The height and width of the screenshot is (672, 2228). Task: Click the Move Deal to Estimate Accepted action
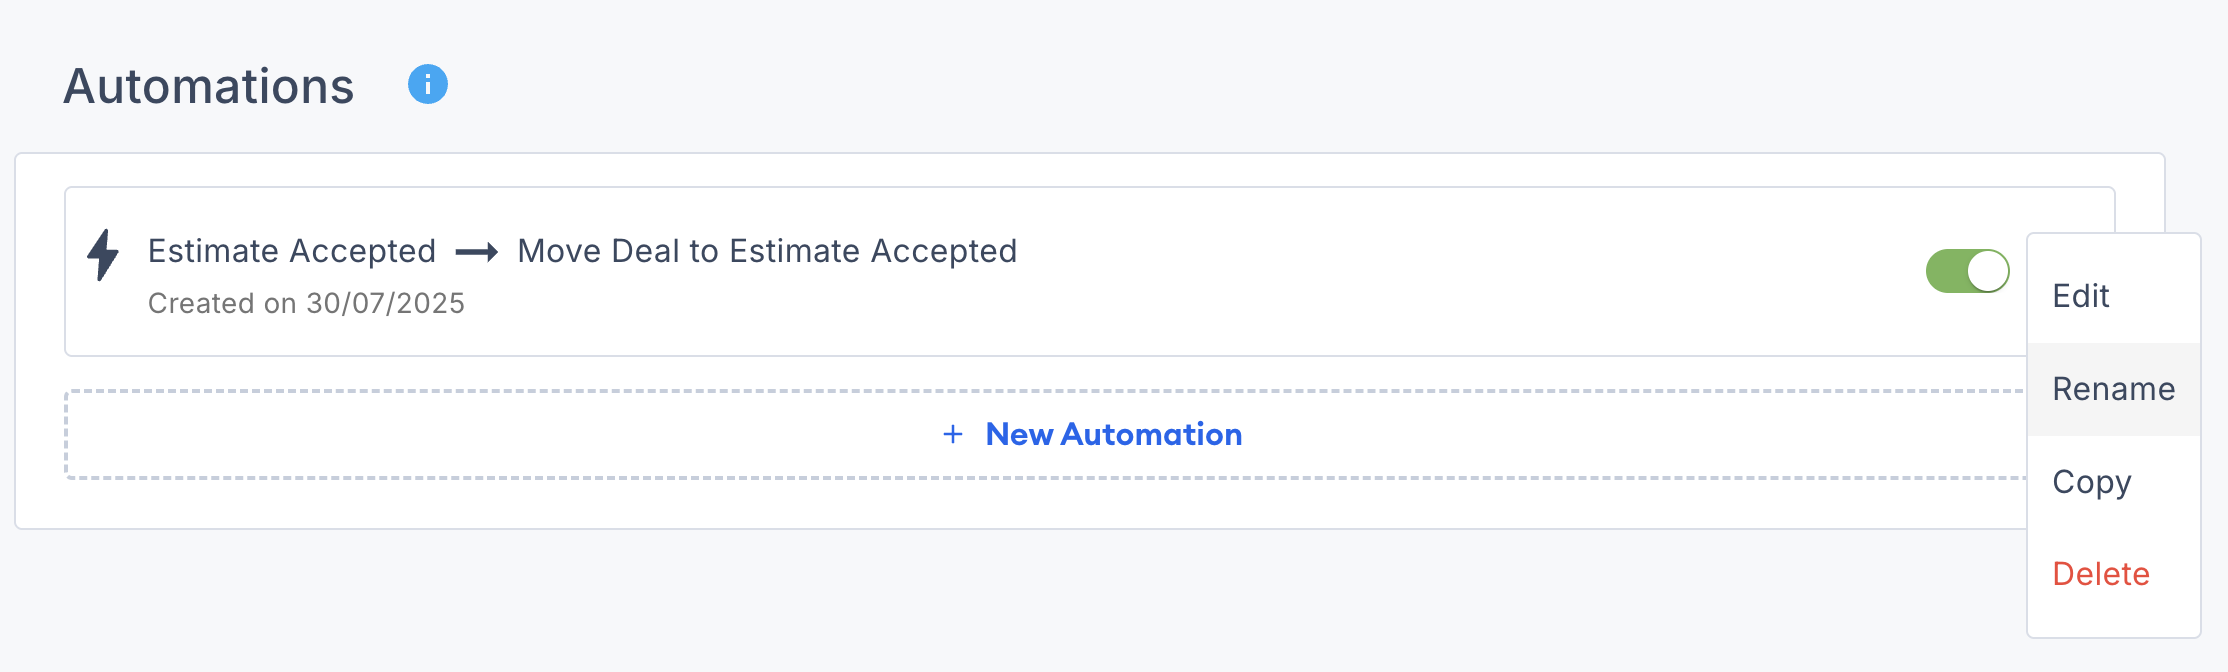767,251
